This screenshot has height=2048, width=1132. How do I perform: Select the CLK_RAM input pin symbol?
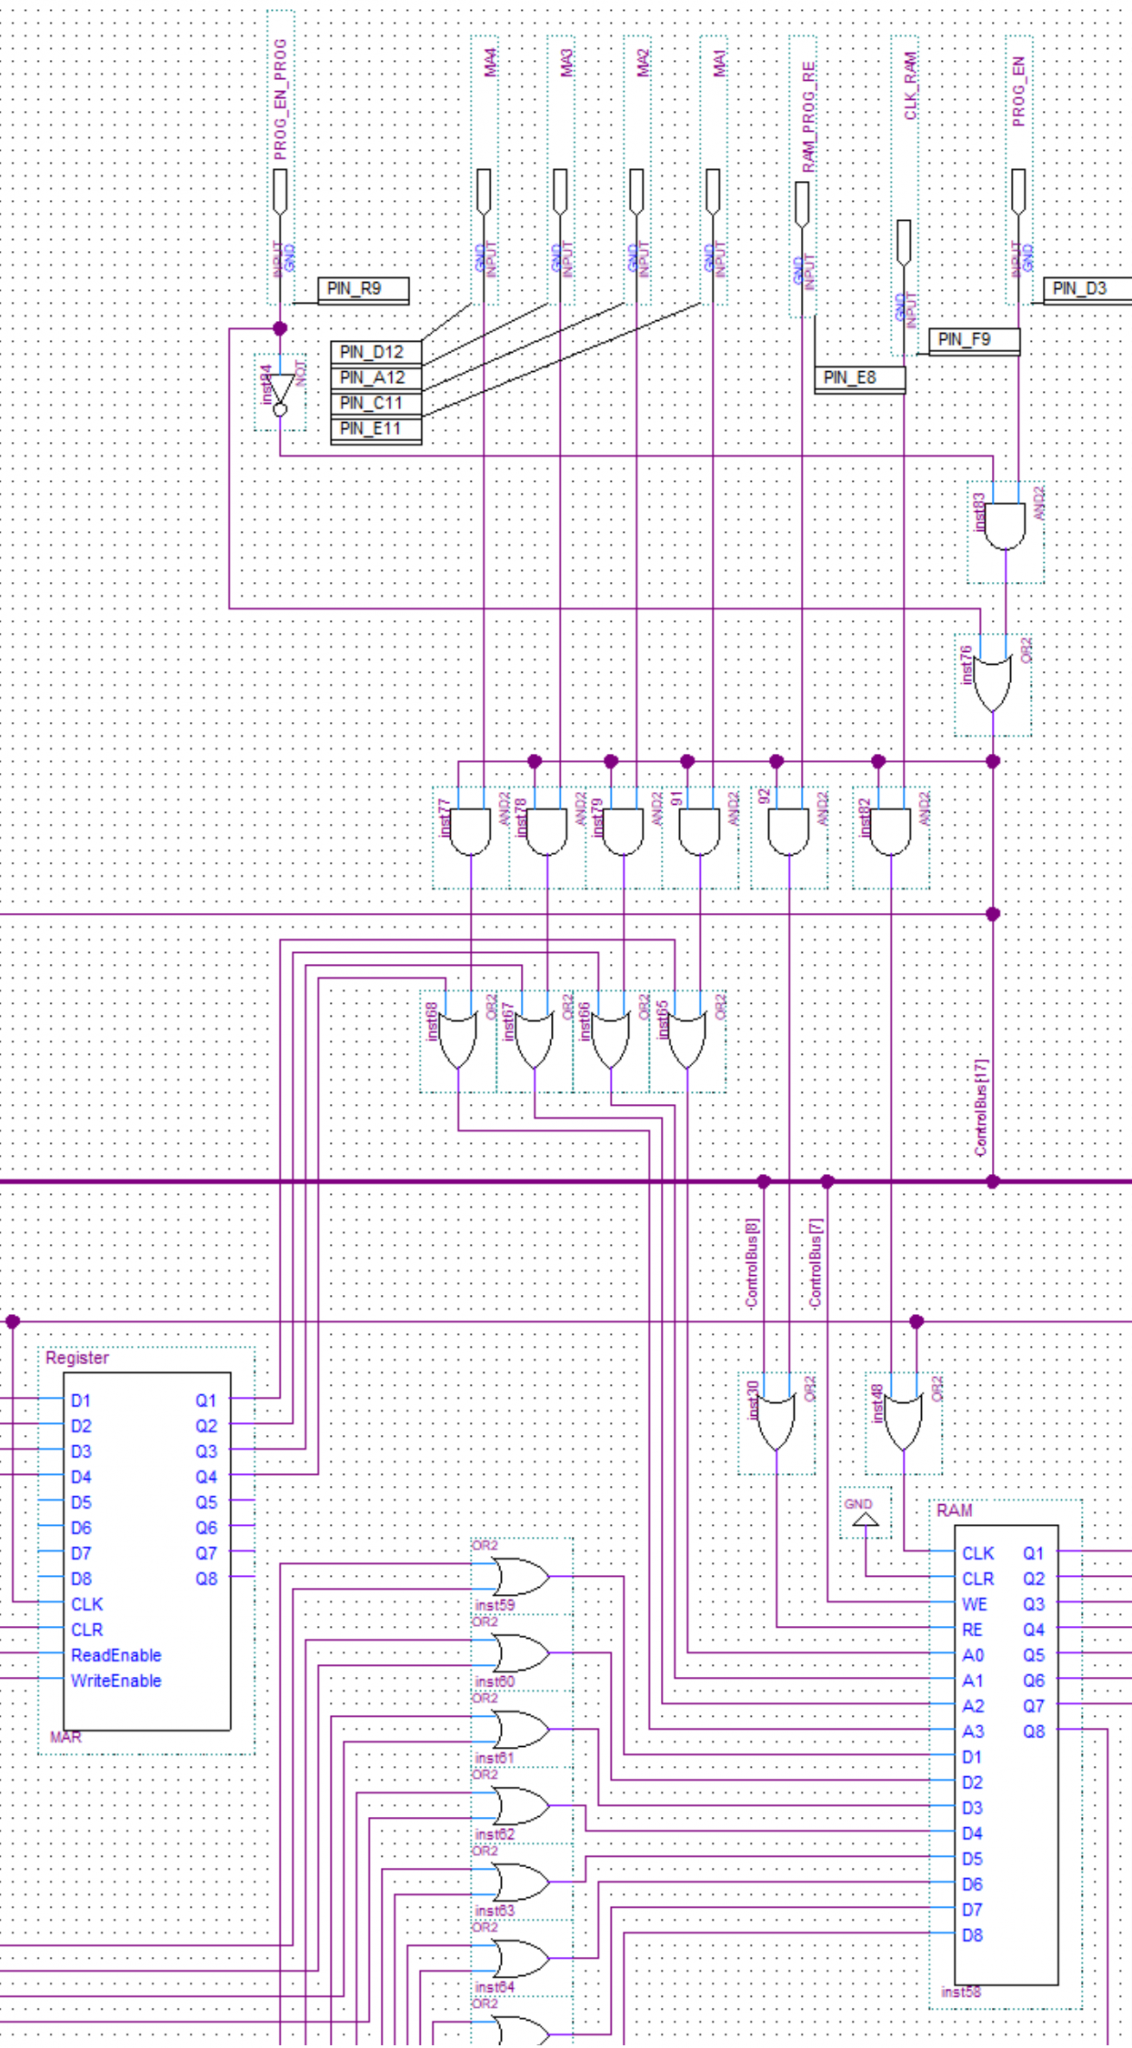[x=904, y=242]
